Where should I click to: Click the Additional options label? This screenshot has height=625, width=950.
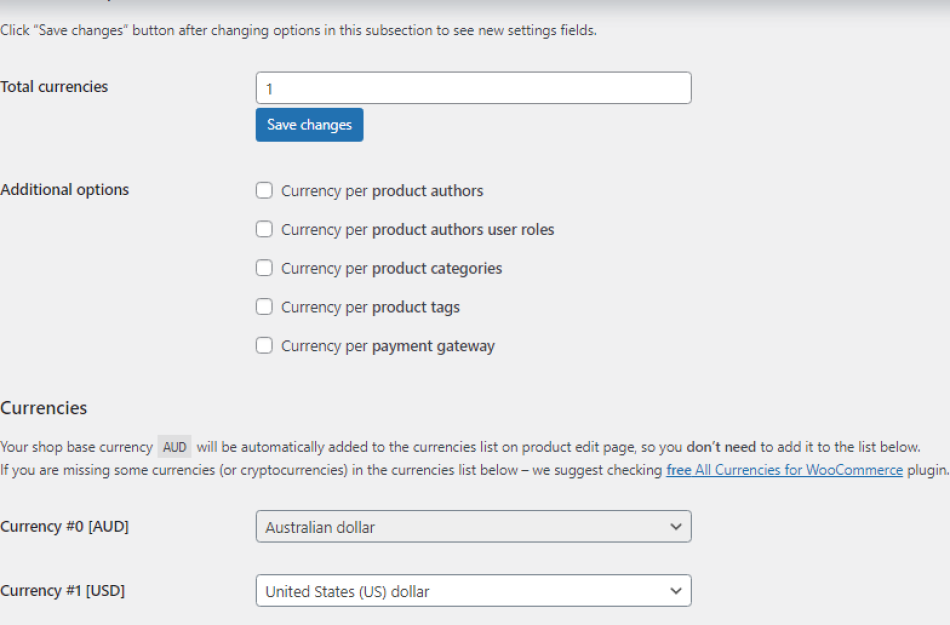[x=64, y=189]
